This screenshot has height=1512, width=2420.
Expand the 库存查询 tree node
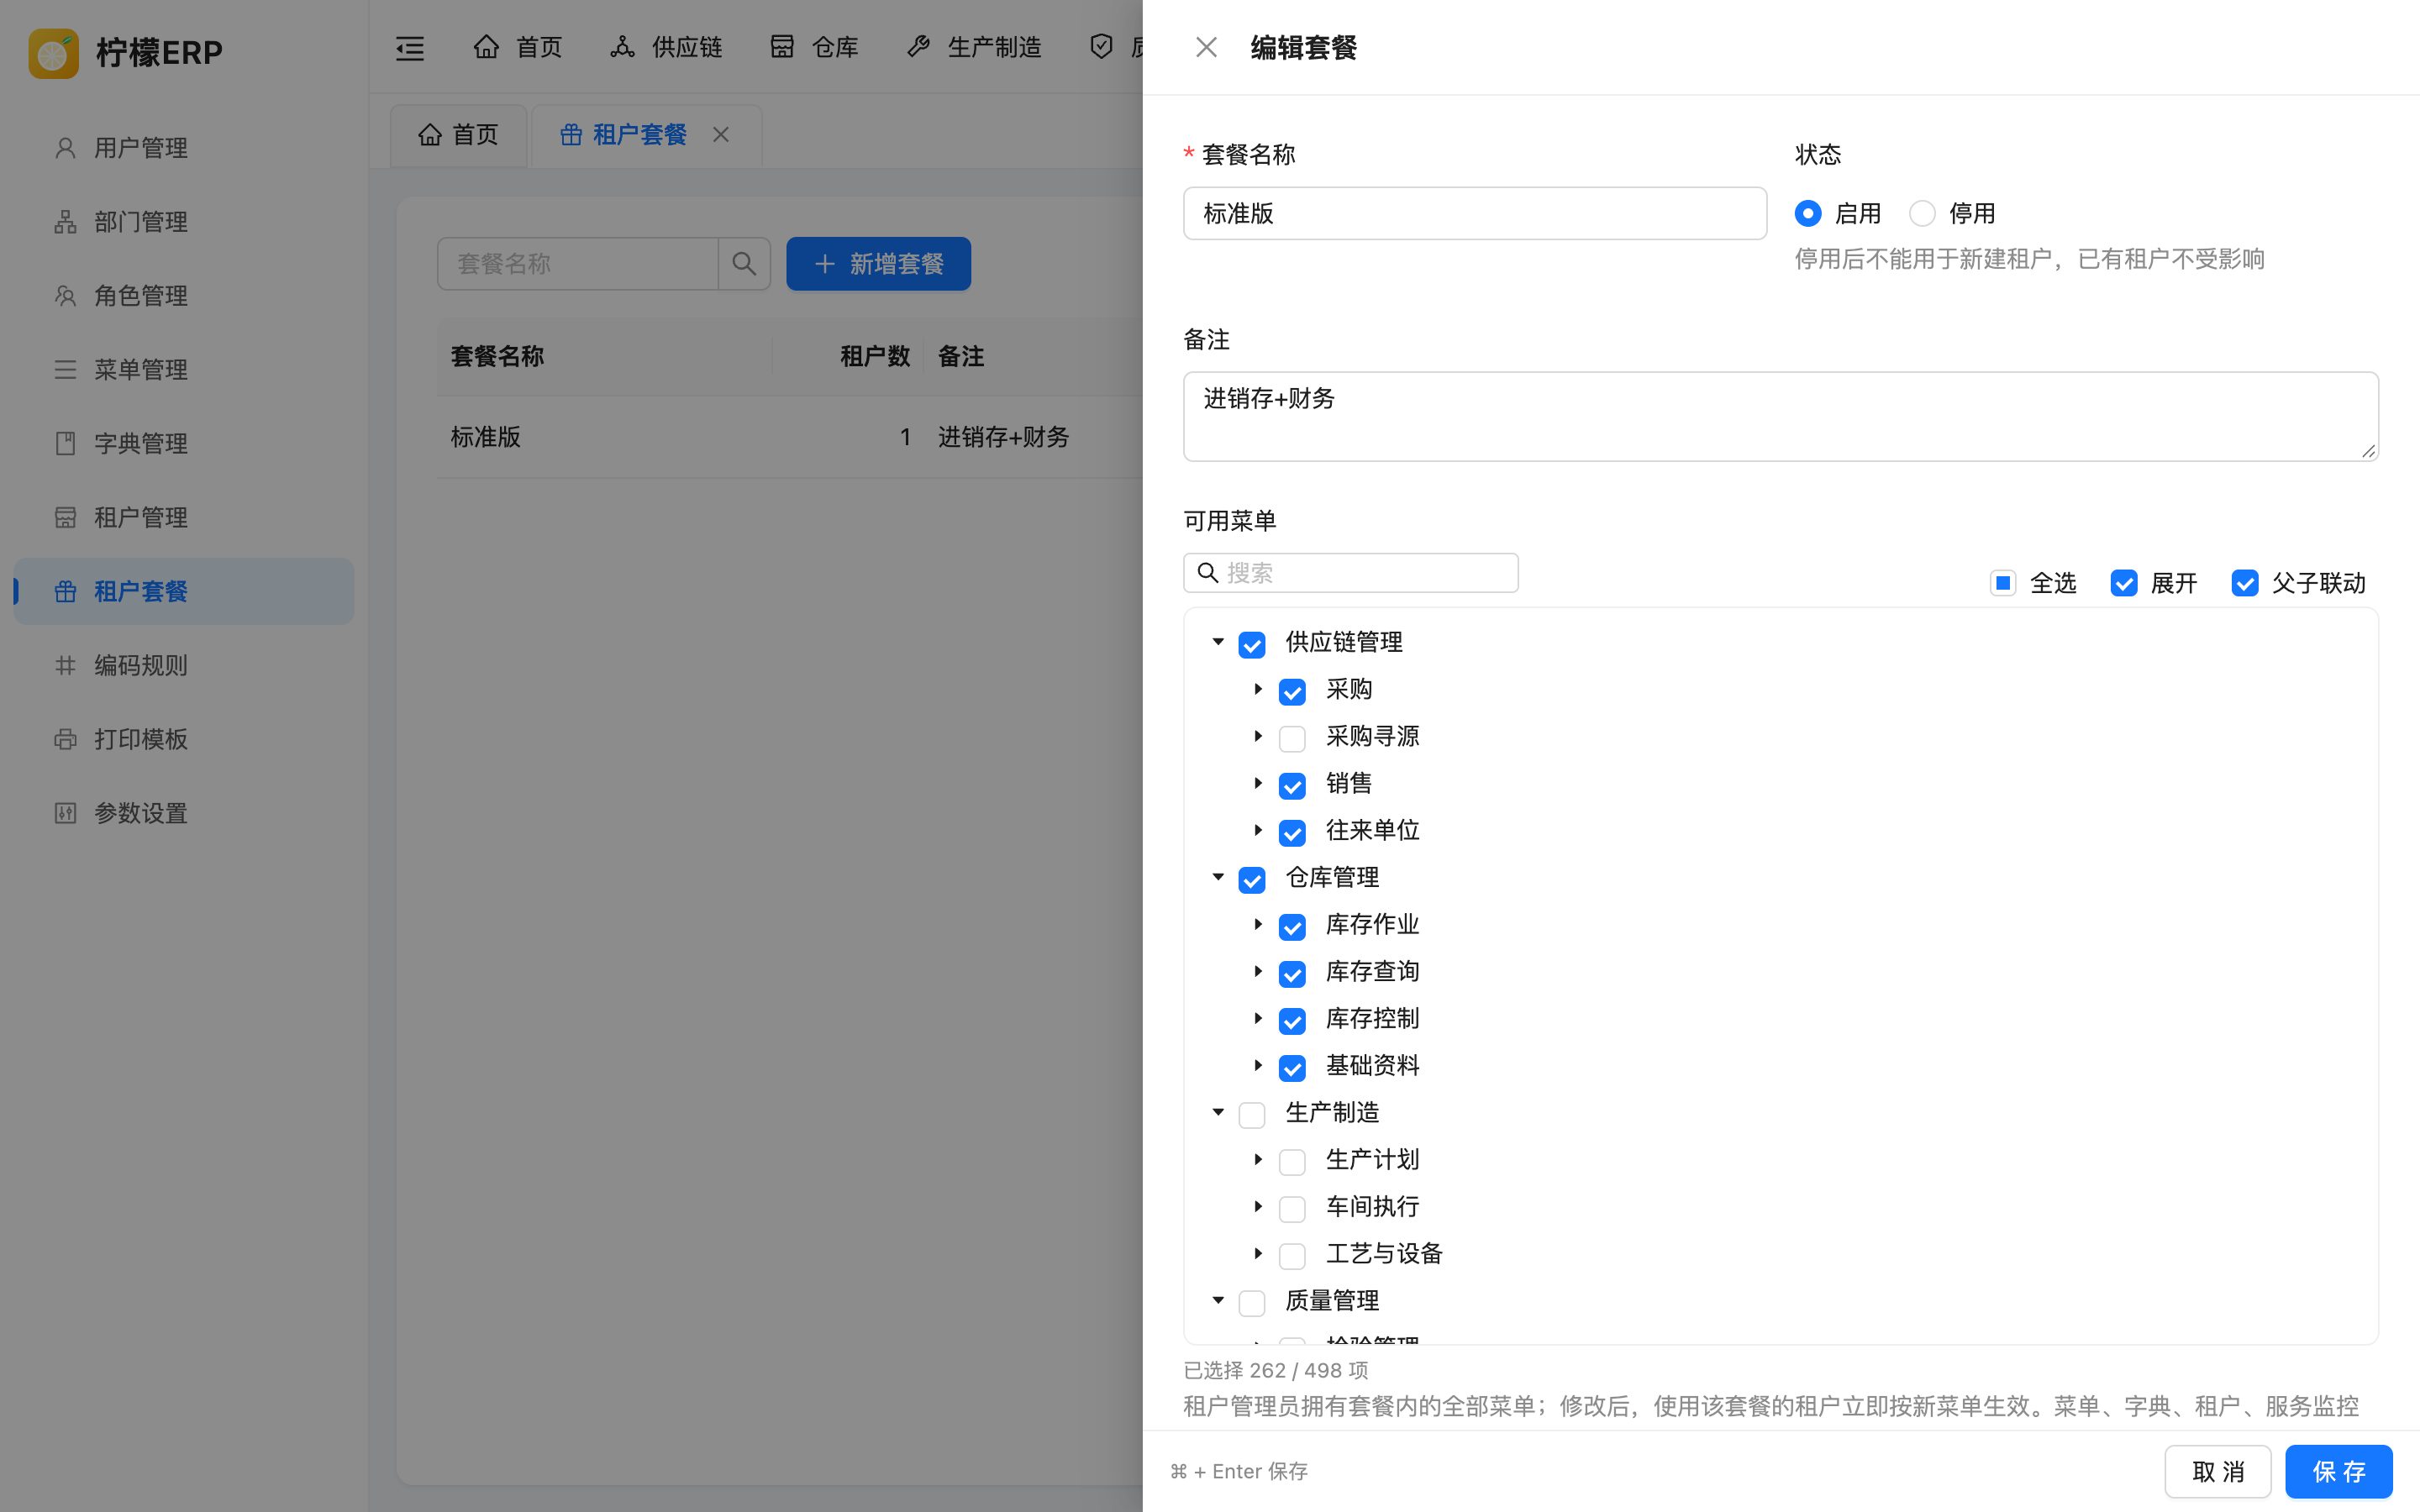(x=1258, y=971)
